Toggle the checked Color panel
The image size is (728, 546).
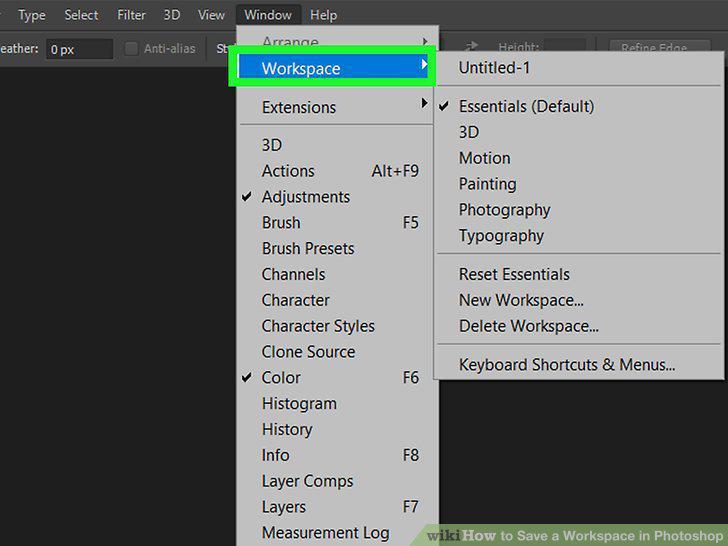coord(337,377)
